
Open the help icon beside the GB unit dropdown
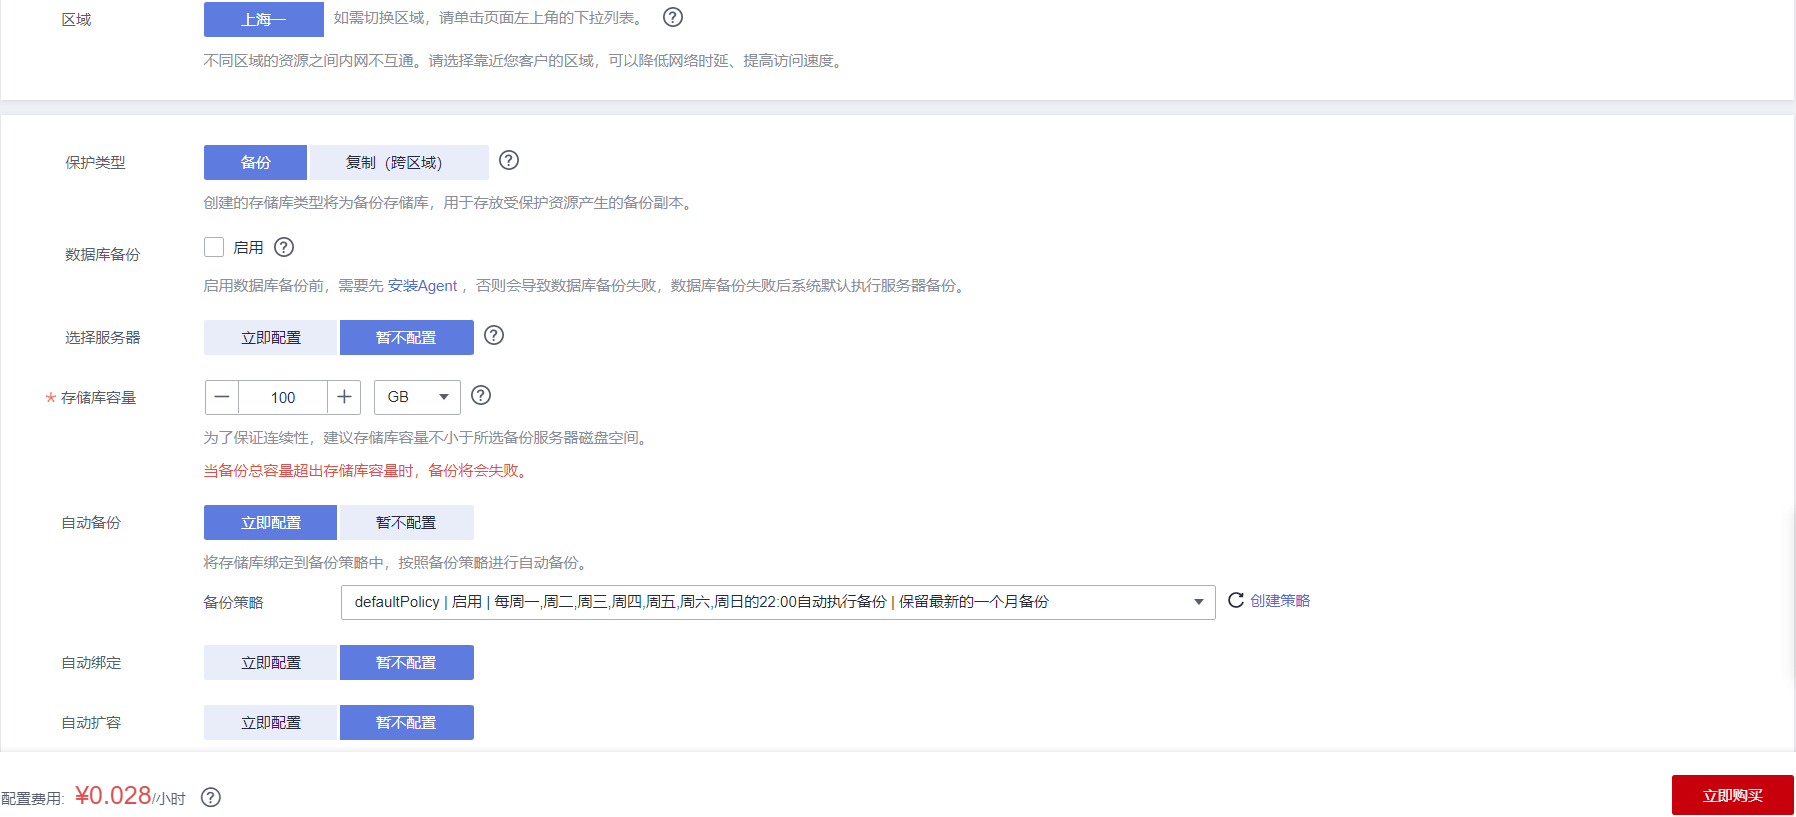(481, 395)
